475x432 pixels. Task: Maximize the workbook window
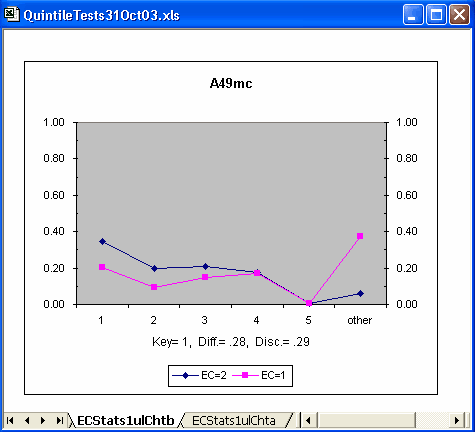click(x=436, y=15)
